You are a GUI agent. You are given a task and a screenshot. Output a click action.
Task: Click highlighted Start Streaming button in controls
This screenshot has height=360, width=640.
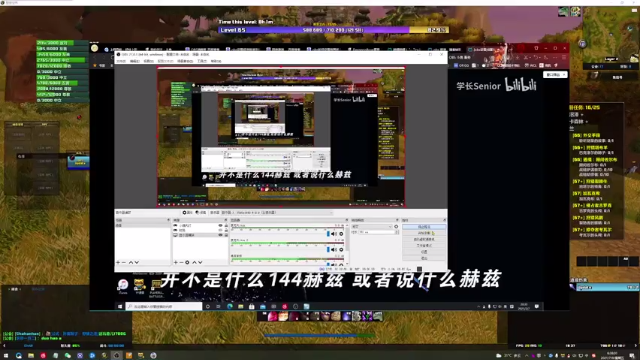424,227
